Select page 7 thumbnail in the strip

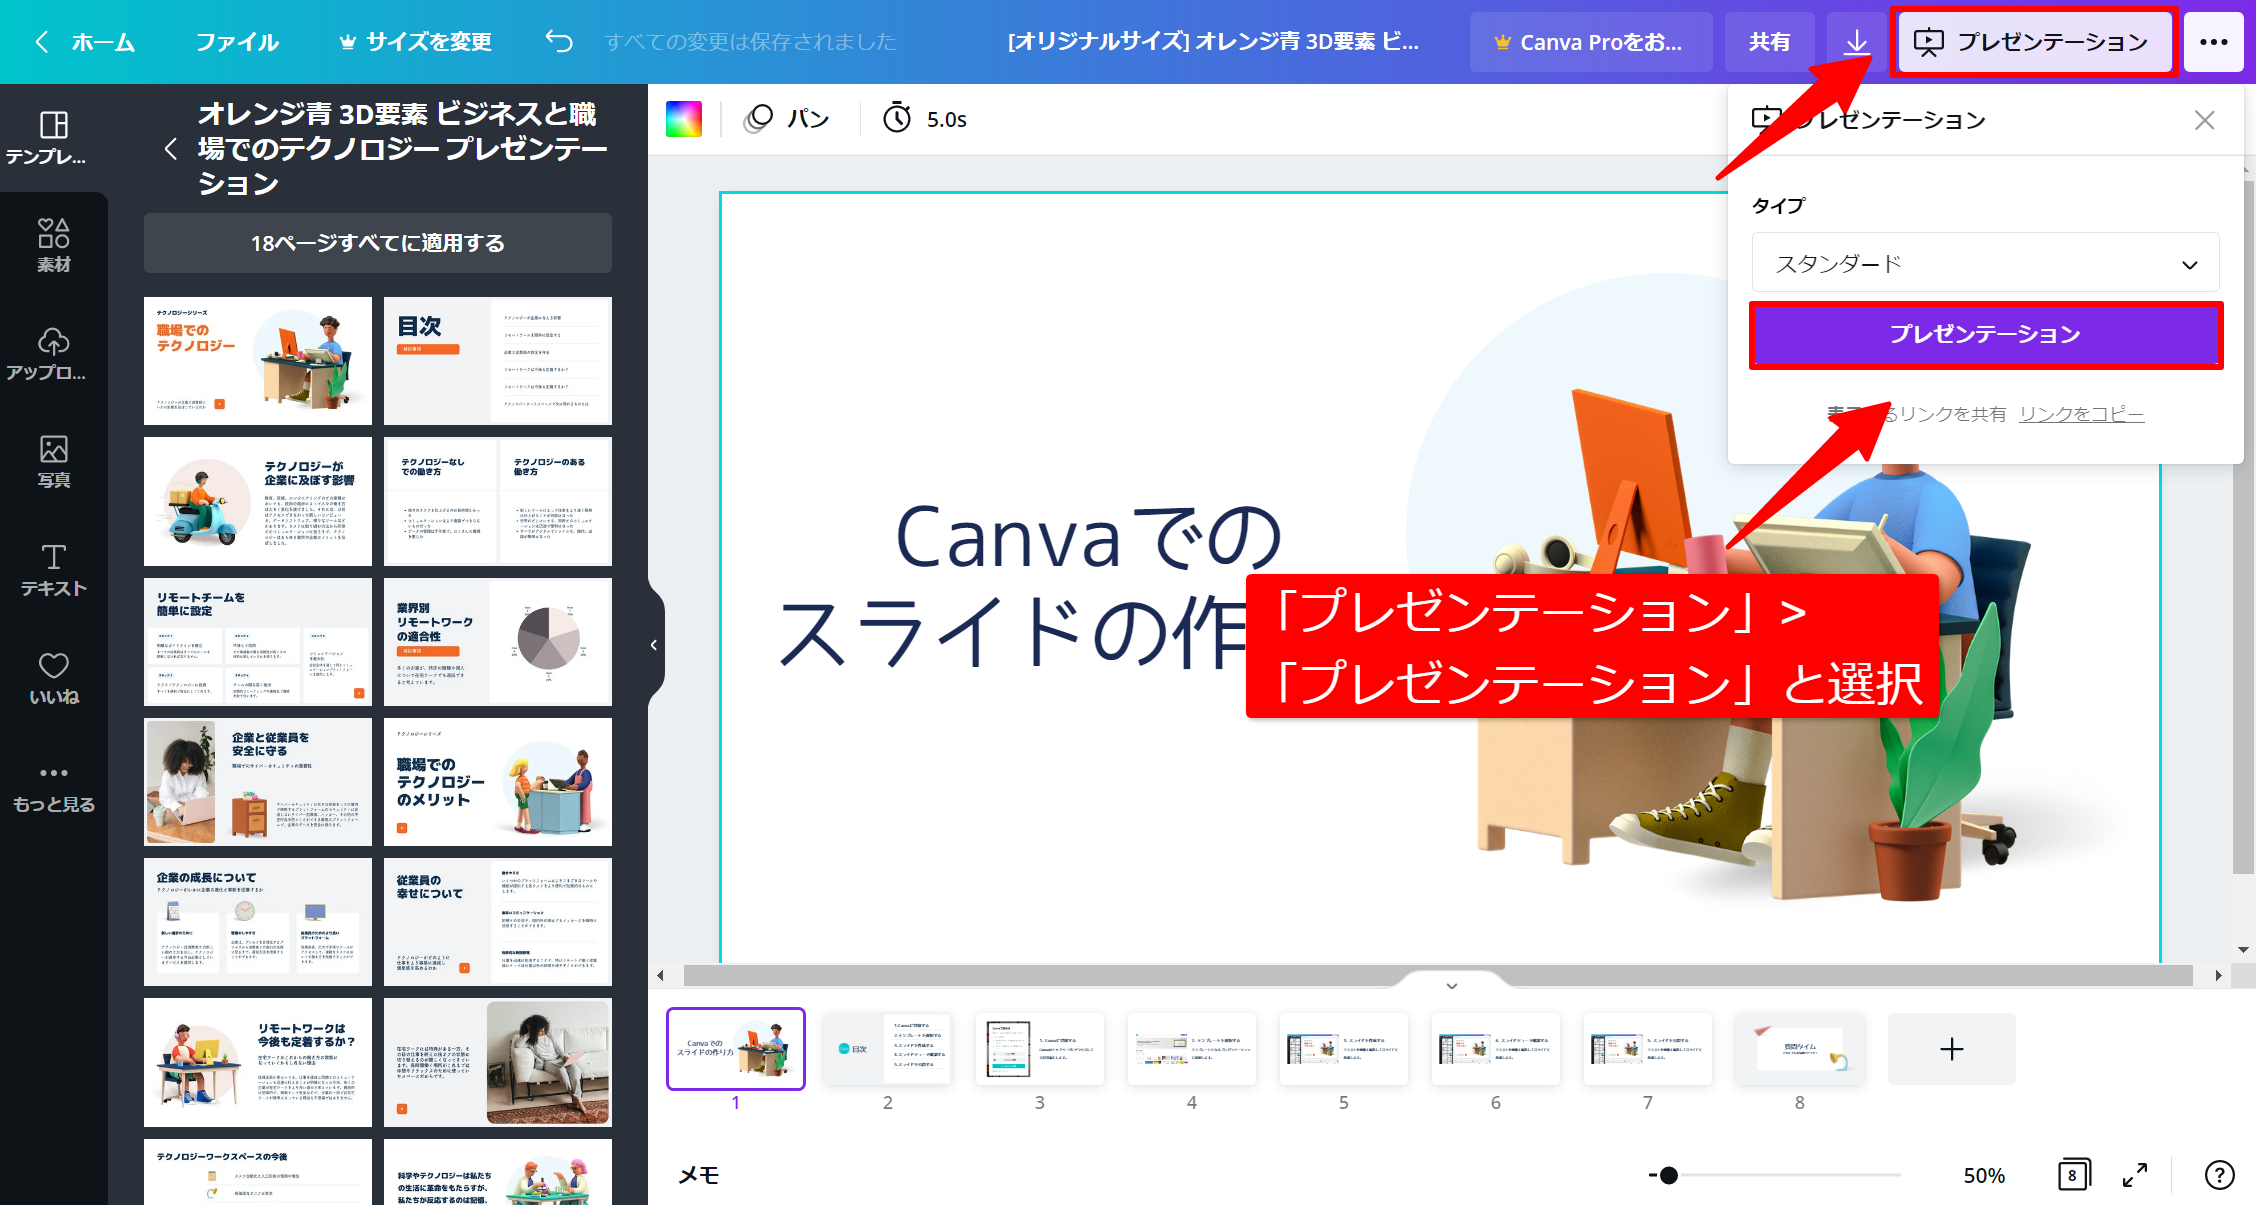(1647, 1049)
